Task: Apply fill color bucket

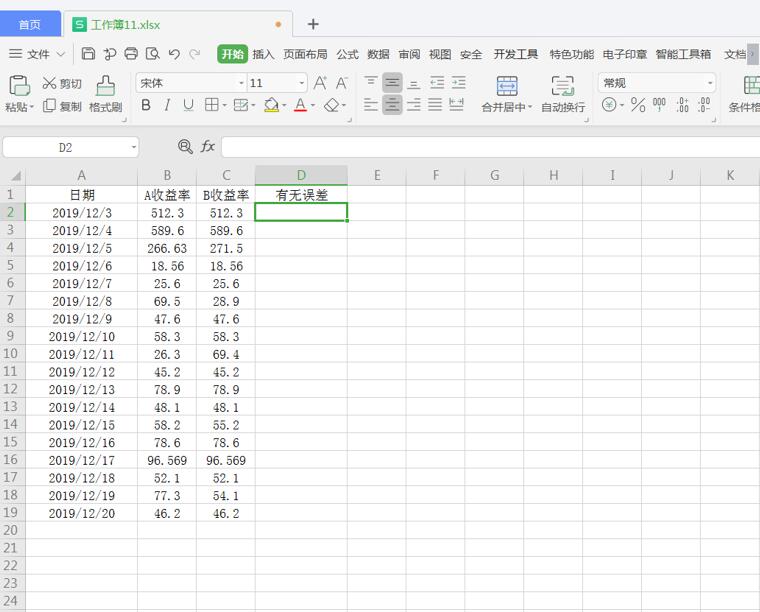Action: (271, 105)
